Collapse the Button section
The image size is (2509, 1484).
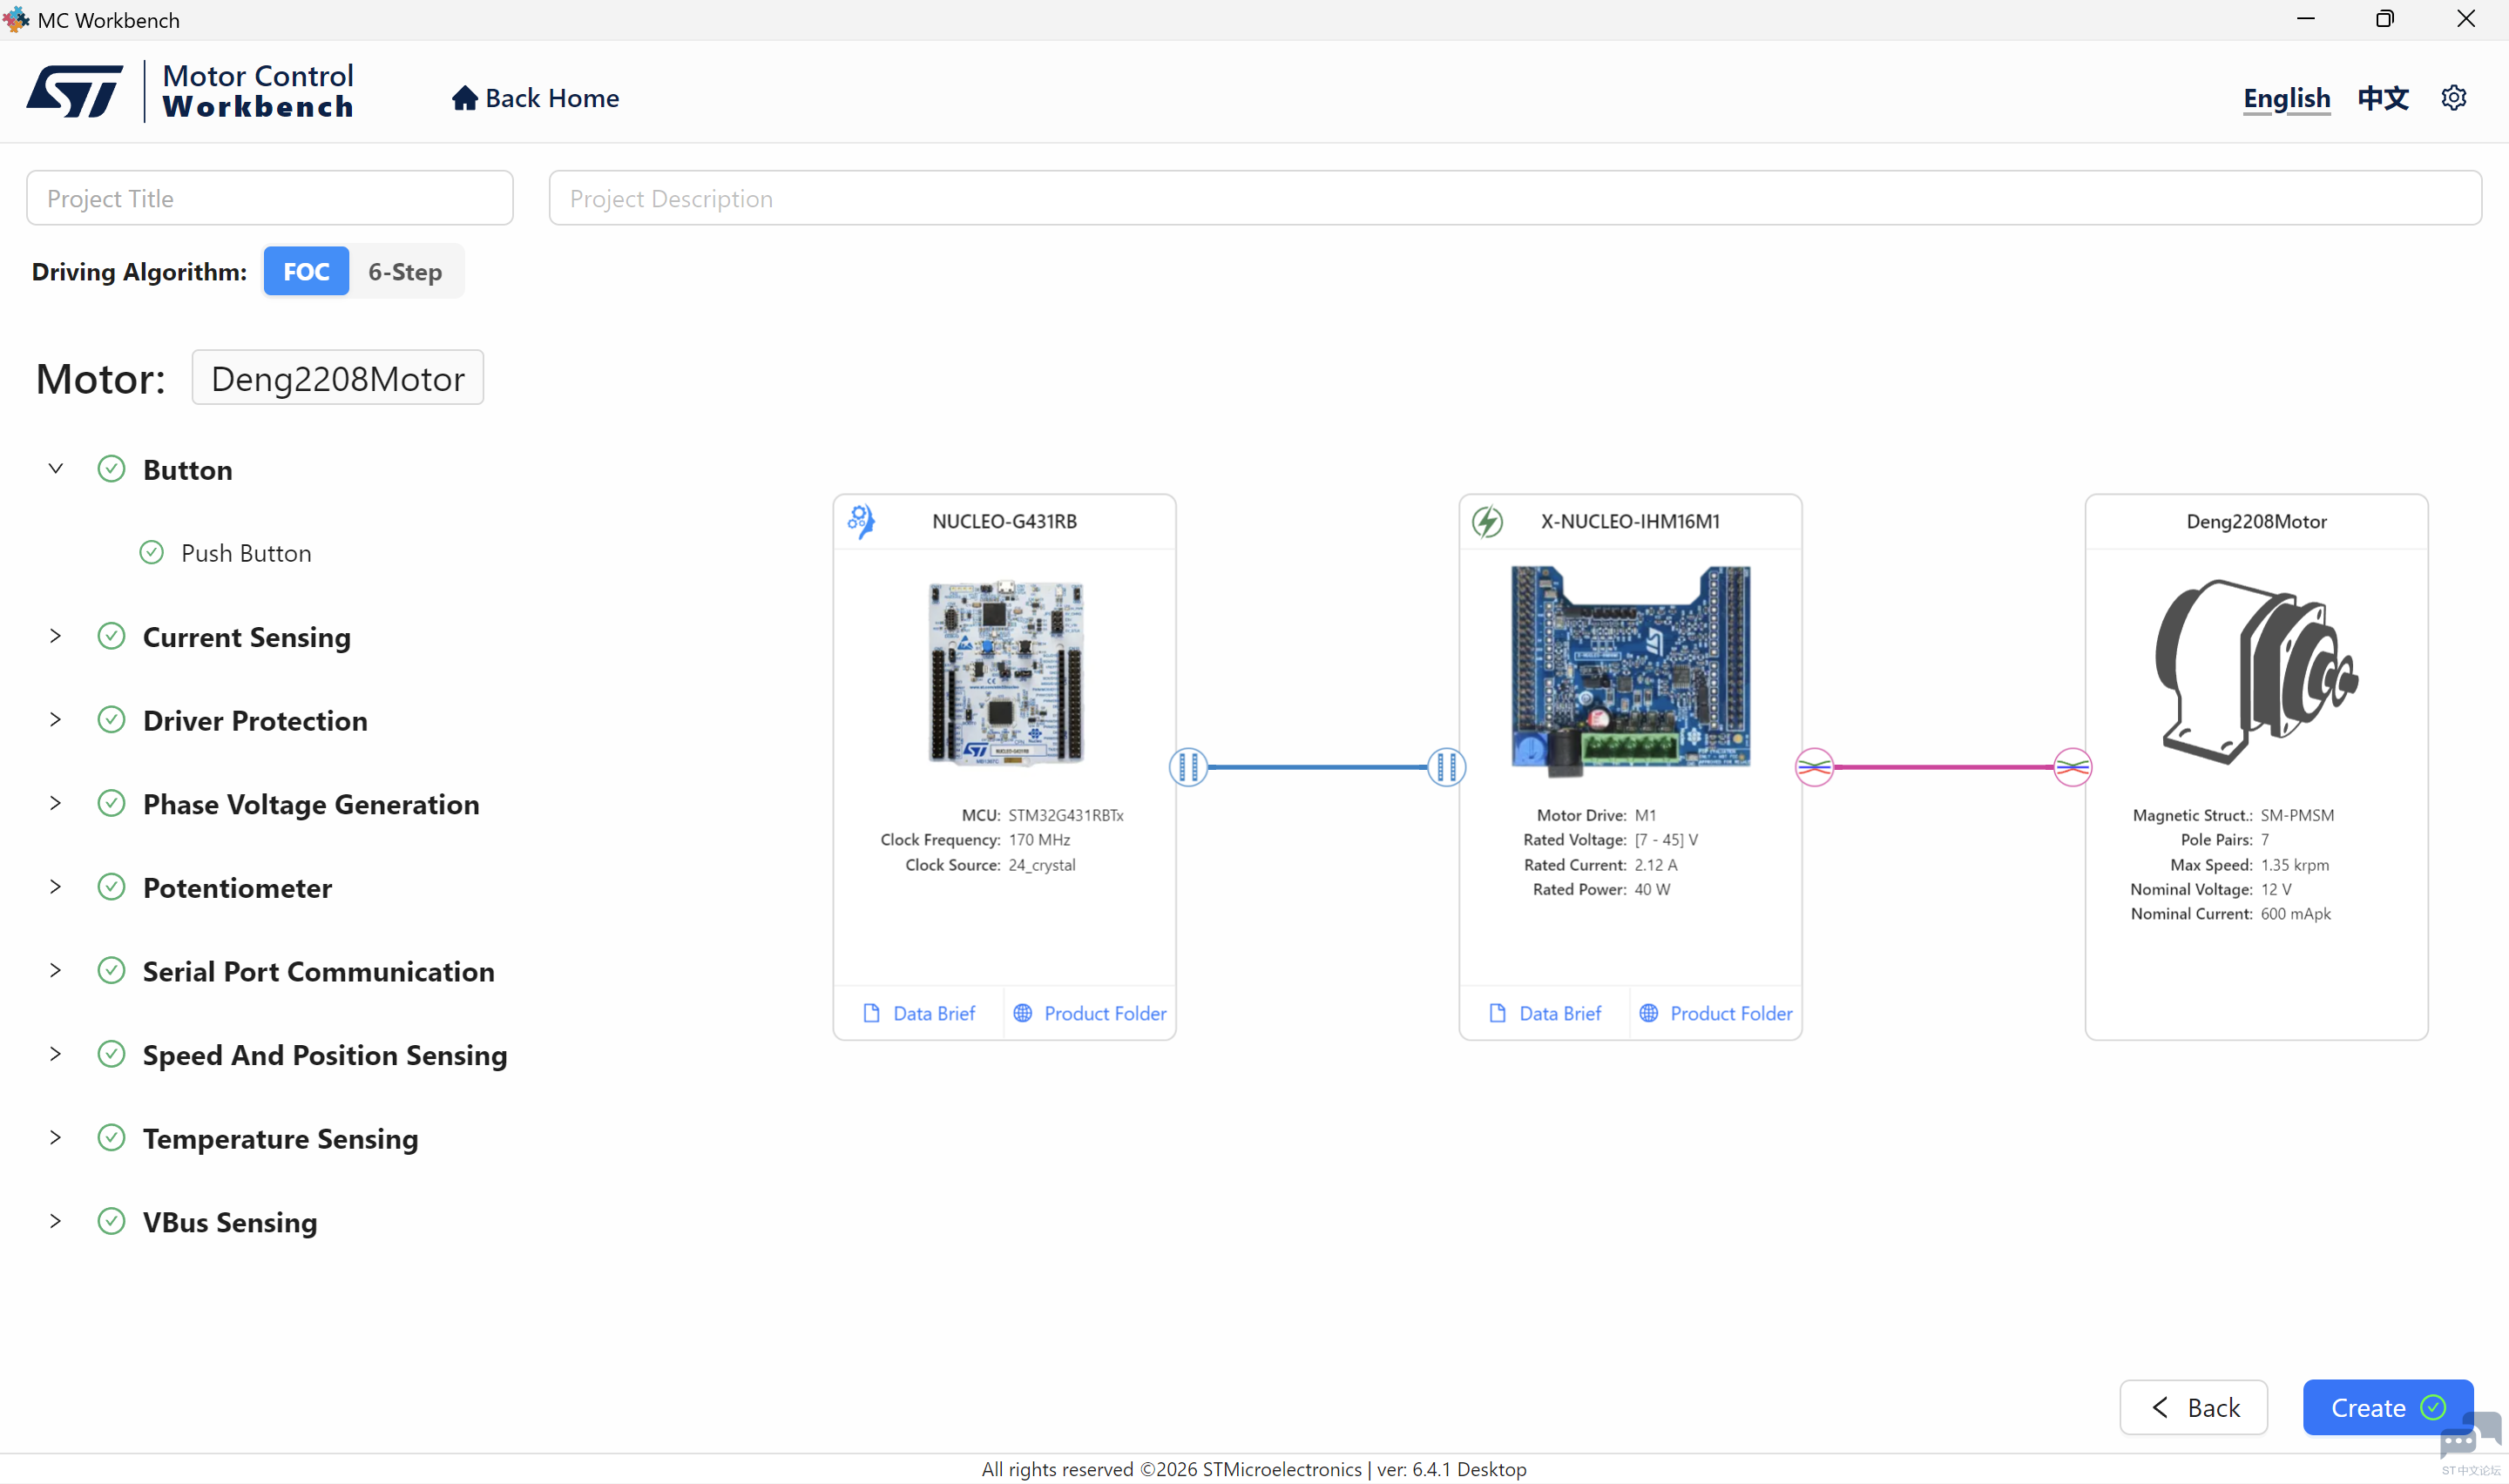pyautogui.click(x=56, y=469)
